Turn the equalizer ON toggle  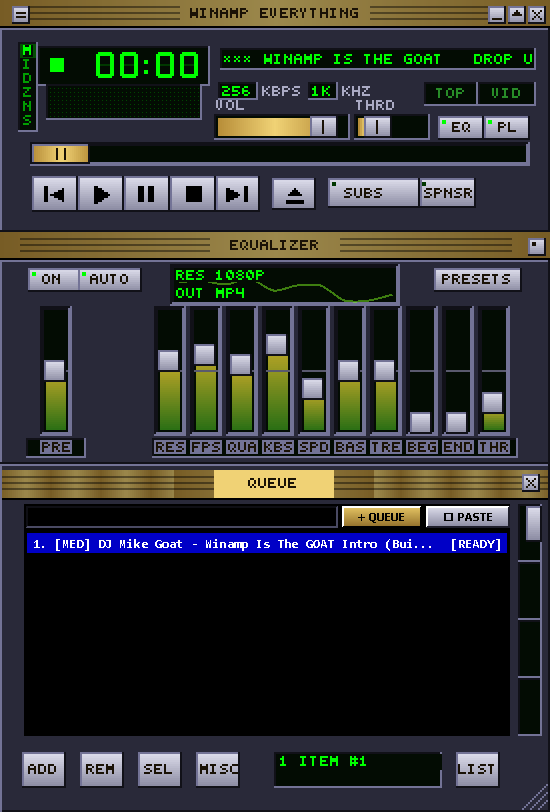click(53, 279)
